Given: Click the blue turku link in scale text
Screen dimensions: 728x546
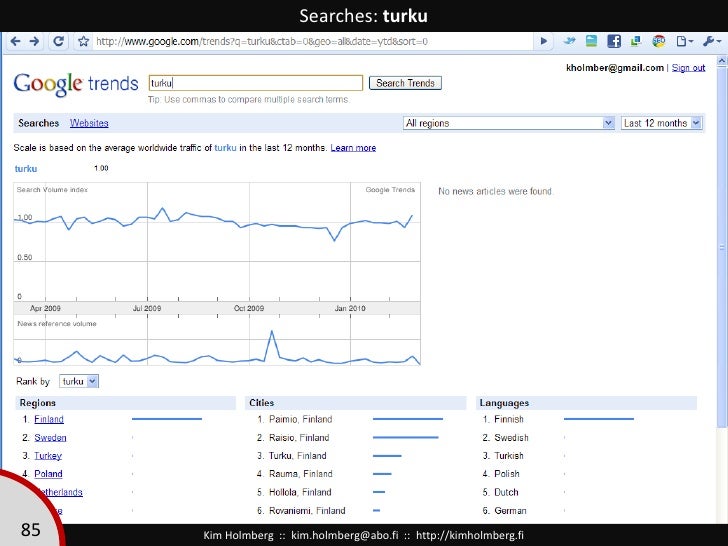Looking at the screenshot, I should click(x=225, y=148).
